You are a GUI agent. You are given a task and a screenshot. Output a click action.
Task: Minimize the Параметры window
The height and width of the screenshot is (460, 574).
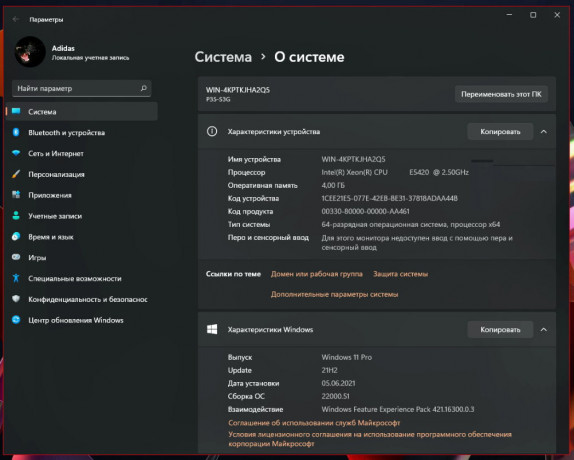tap(509, 15)
